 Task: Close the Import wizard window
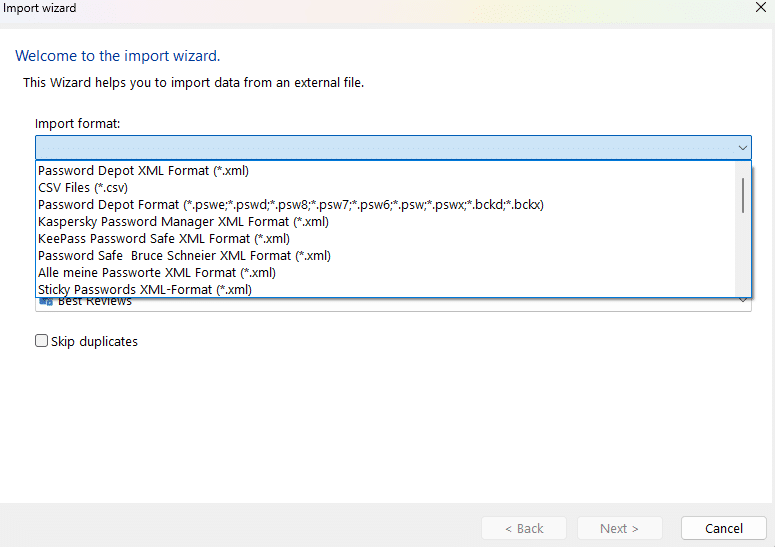761,7
